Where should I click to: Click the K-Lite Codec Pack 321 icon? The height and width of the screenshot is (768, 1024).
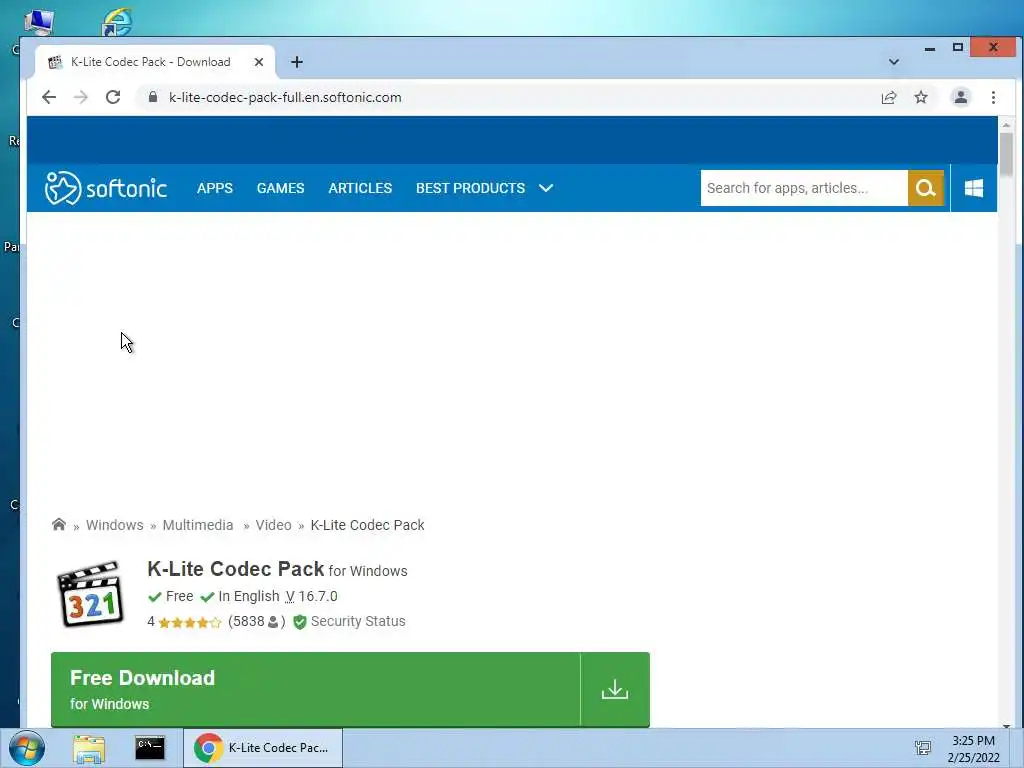point(90,594)
